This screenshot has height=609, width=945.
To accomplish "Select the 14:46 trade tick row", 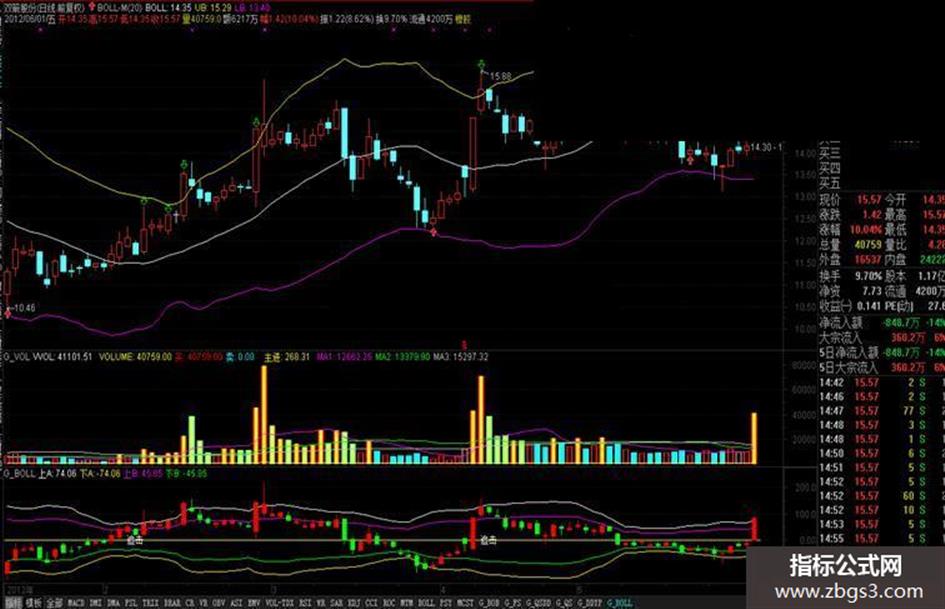I will click(881, 397).
